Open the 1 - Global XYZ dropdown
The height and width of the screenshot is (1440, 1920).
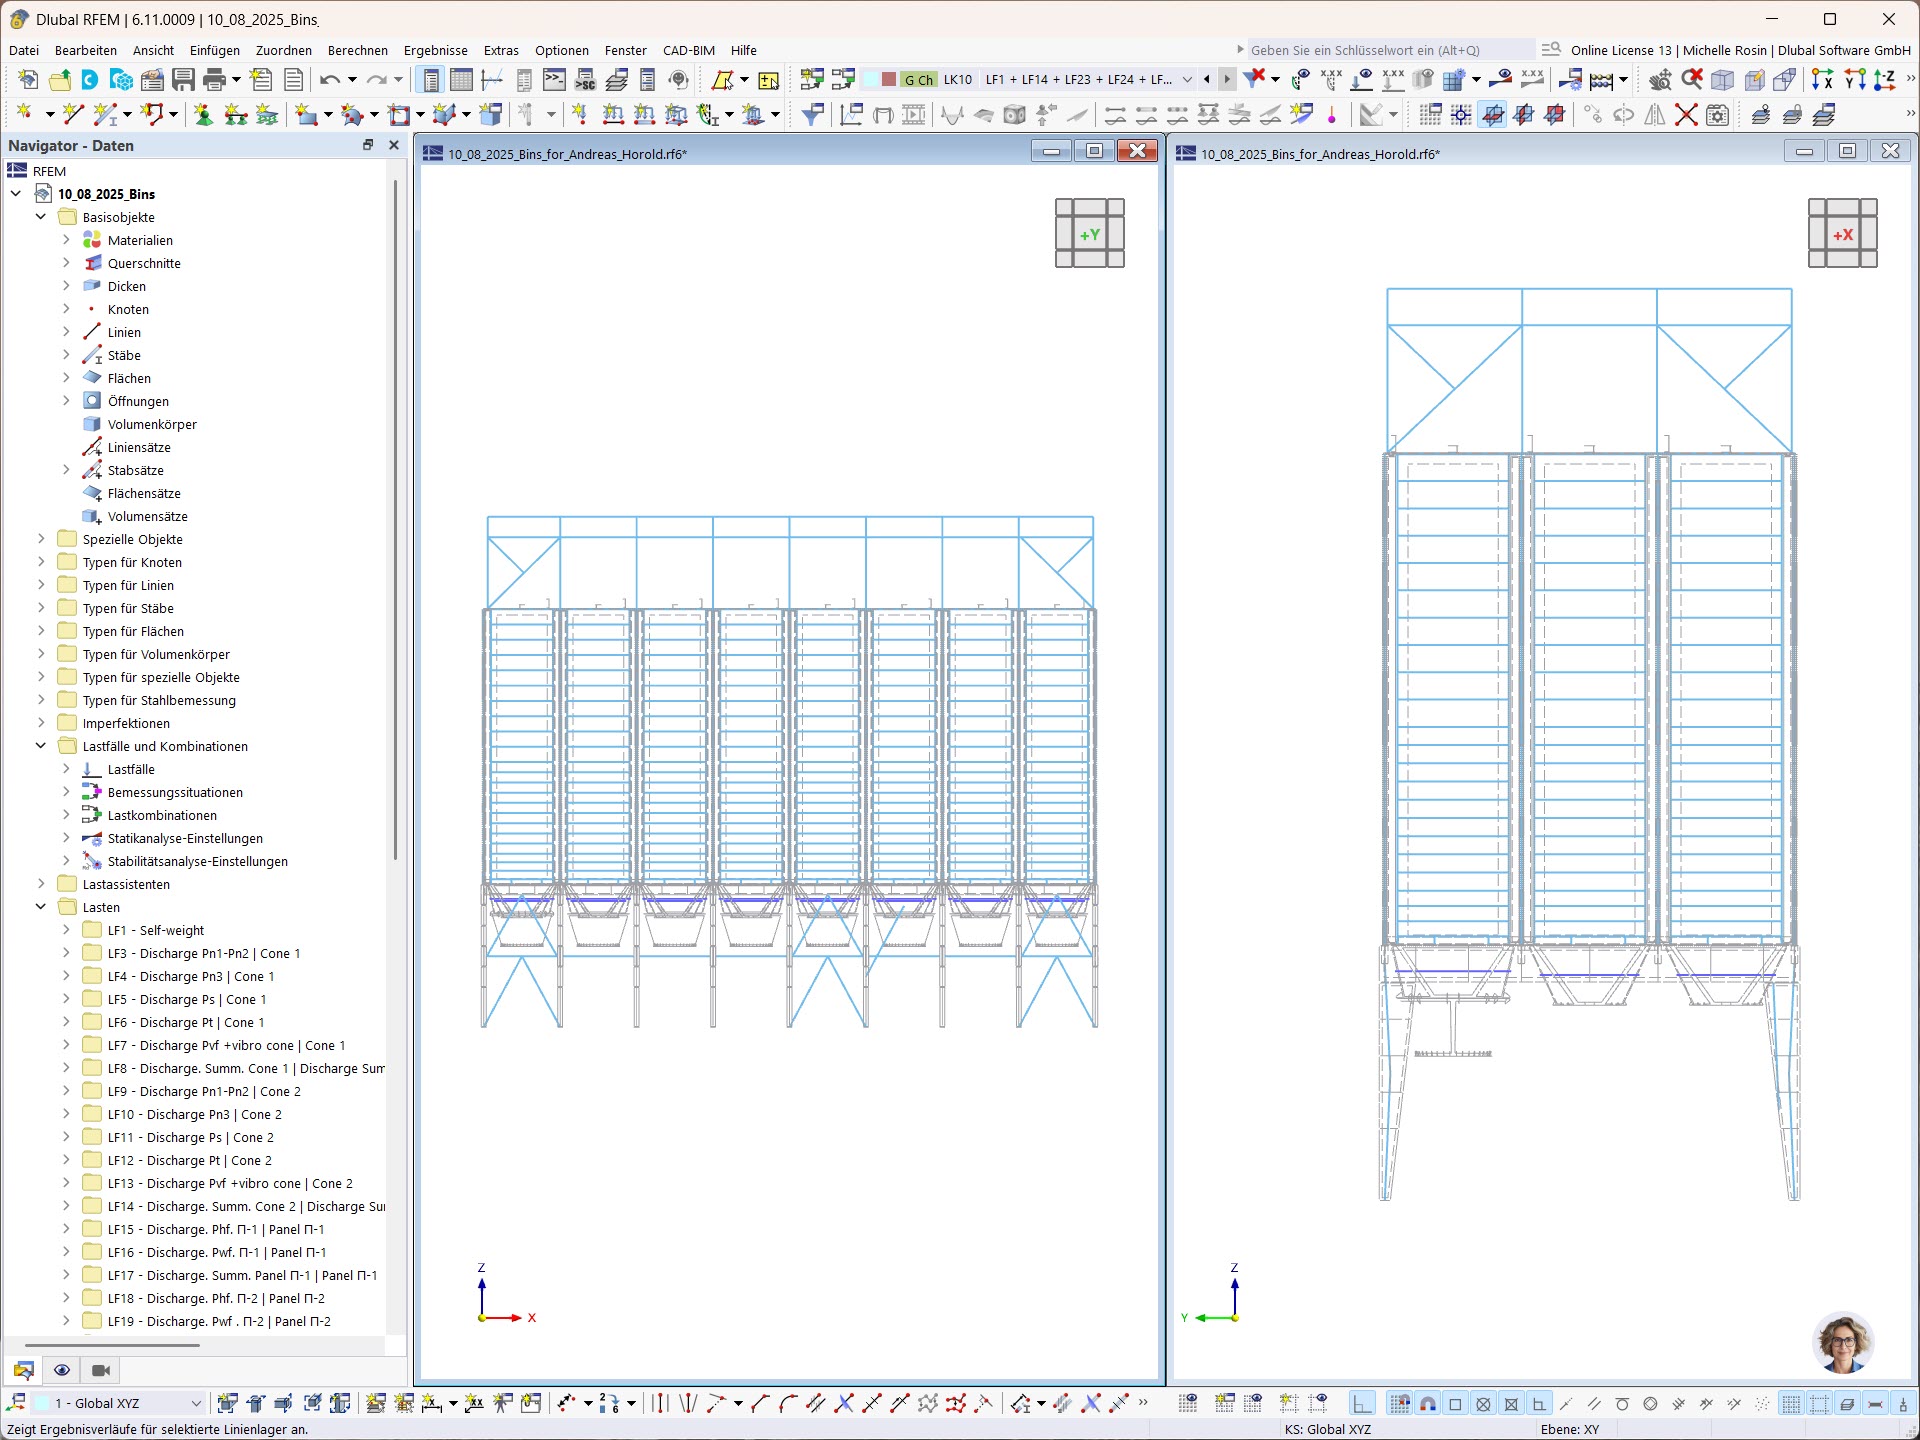point(196,1403)
